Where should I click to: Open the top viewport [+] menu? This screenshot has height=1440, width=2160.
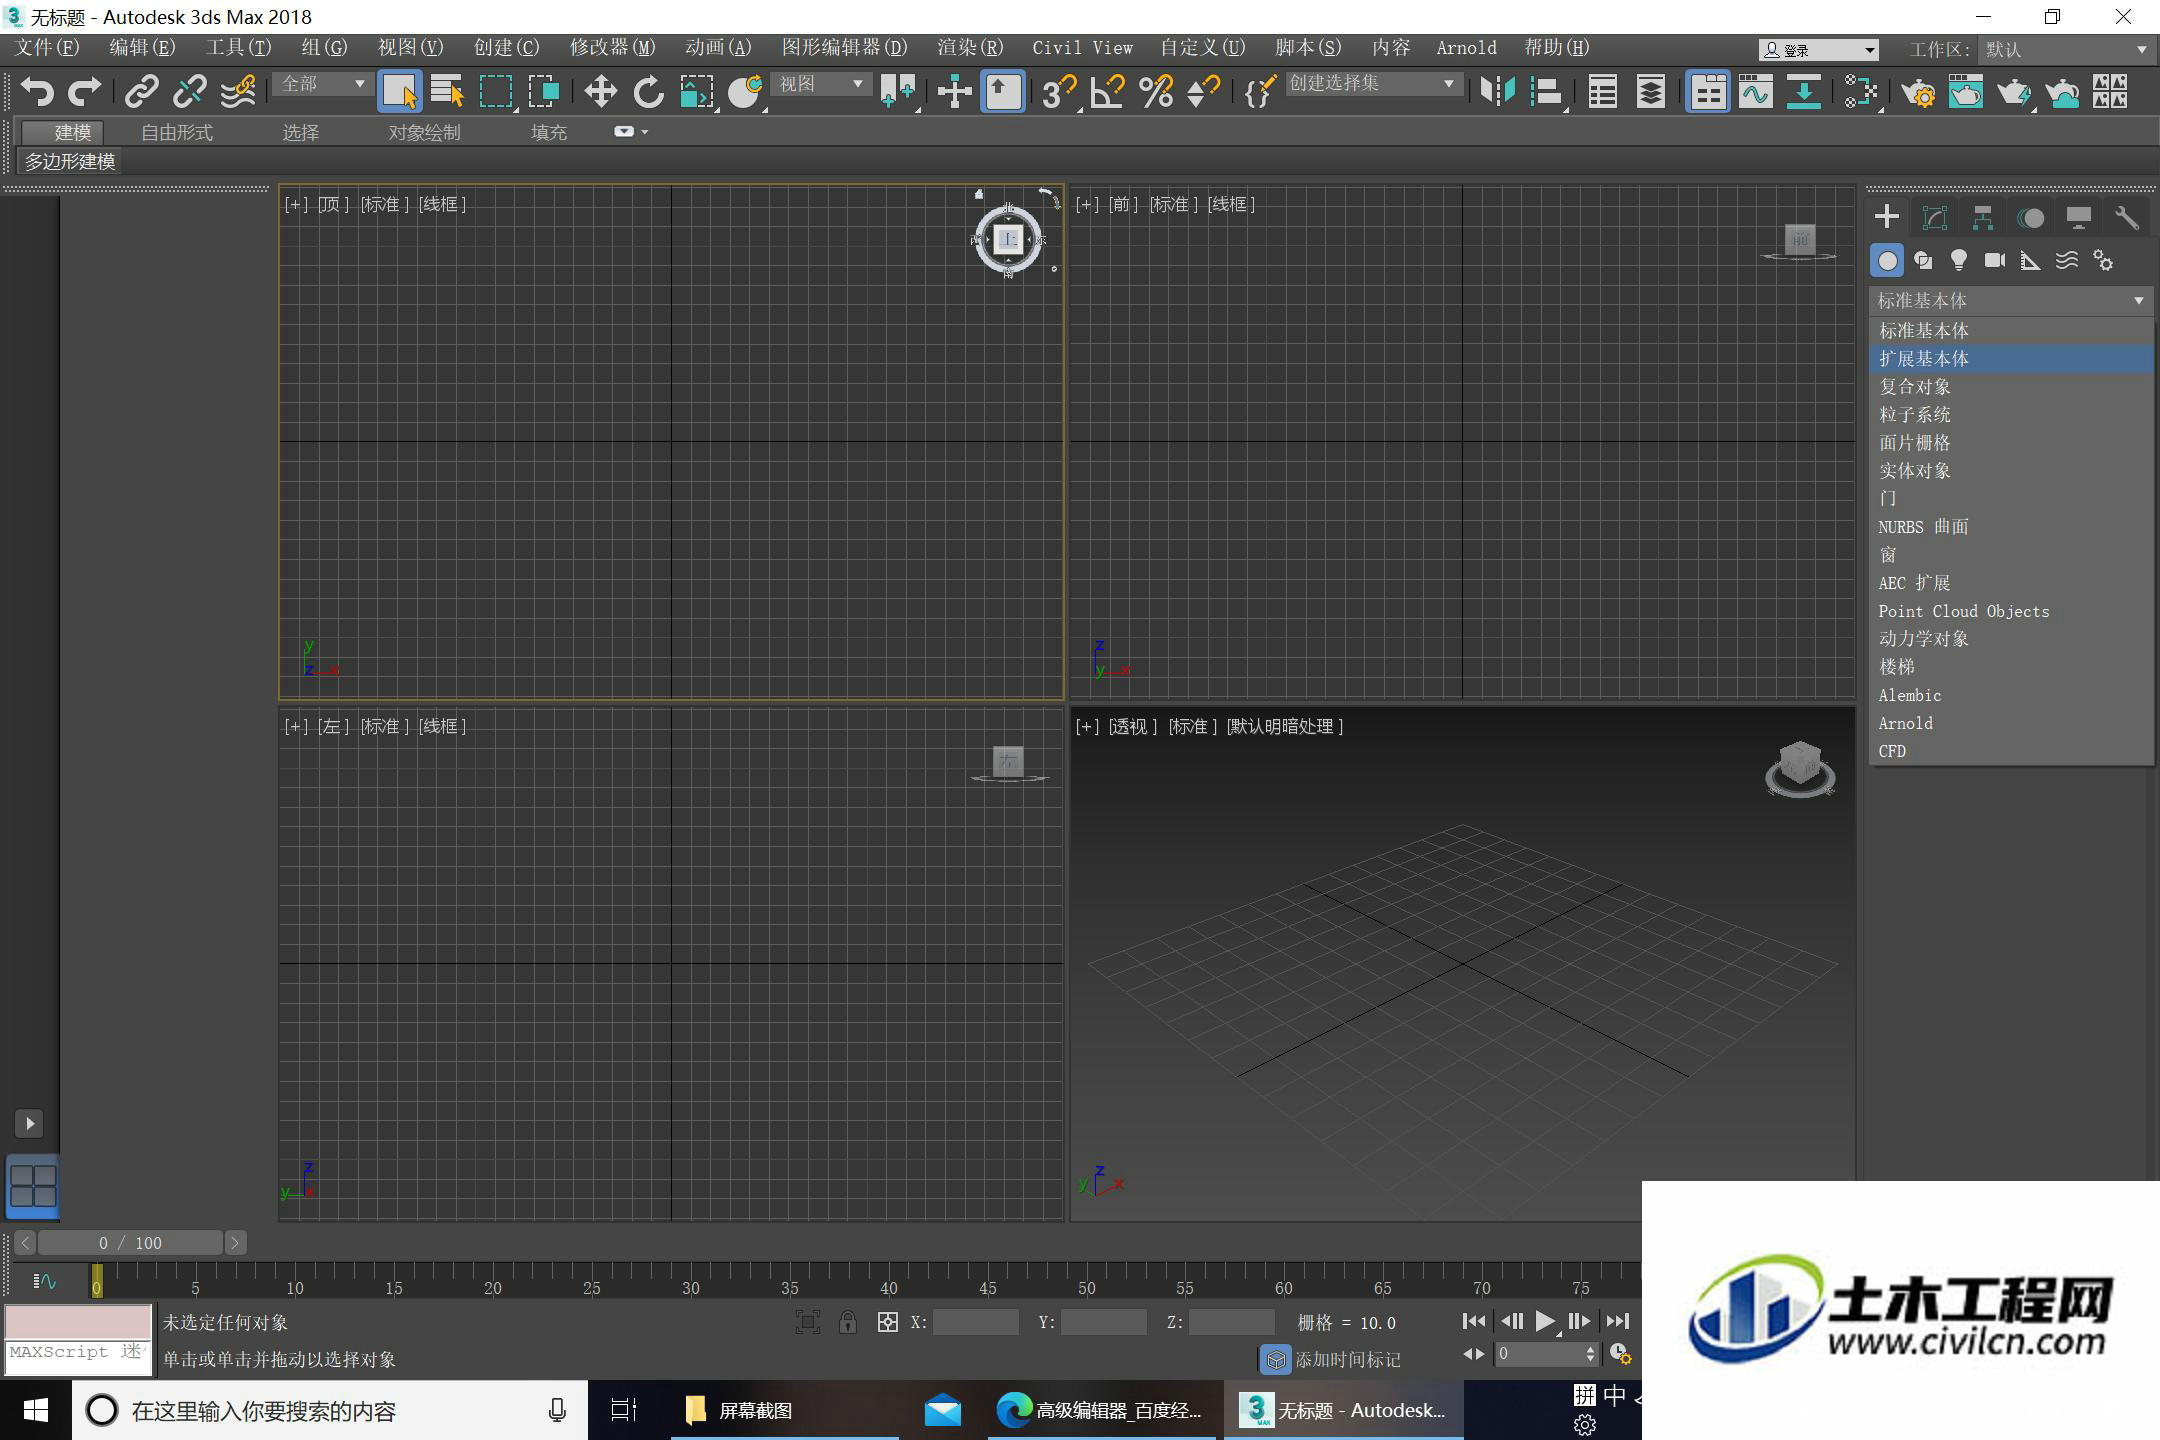coord(296,204)
